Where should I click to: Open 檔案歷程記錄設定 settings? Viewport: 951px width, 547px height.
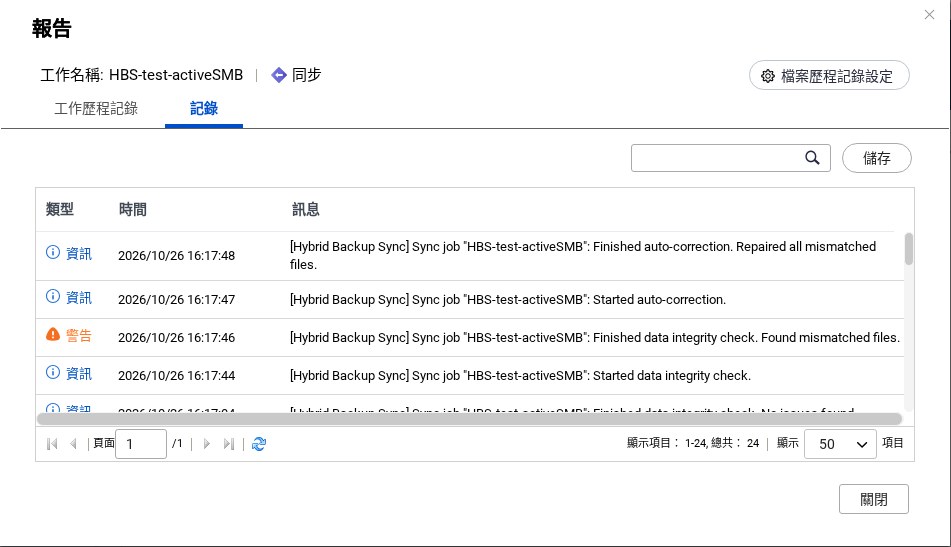(x=829, y=76)
